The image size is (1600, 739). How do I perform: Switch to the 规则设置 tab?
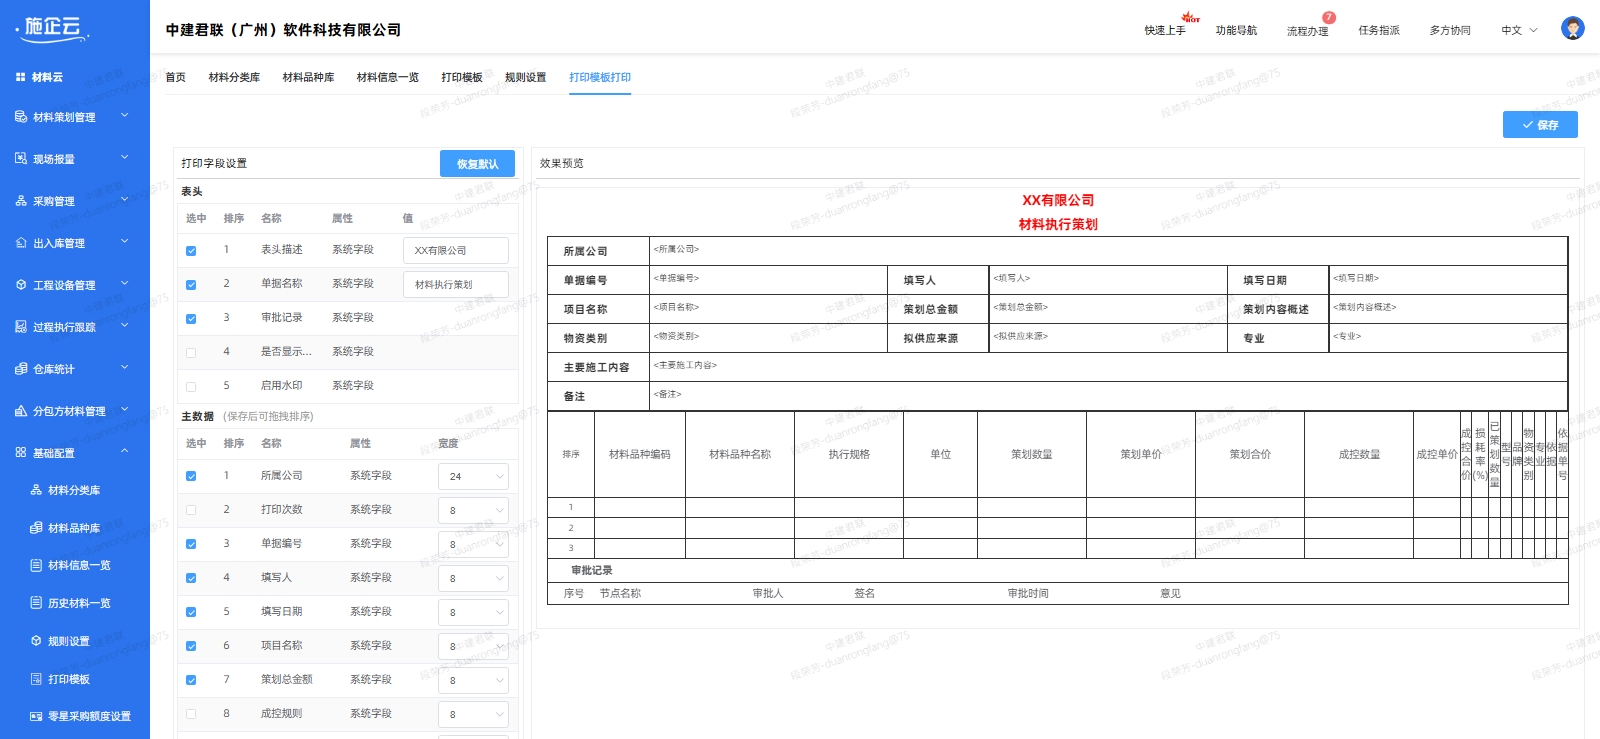click(525, 77)
